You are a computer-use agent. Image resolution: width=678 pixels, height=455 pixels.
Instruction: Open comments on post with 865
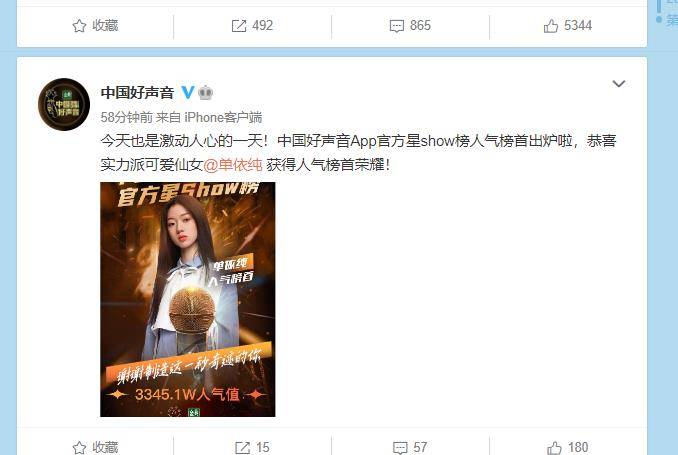tap(410, 26)
